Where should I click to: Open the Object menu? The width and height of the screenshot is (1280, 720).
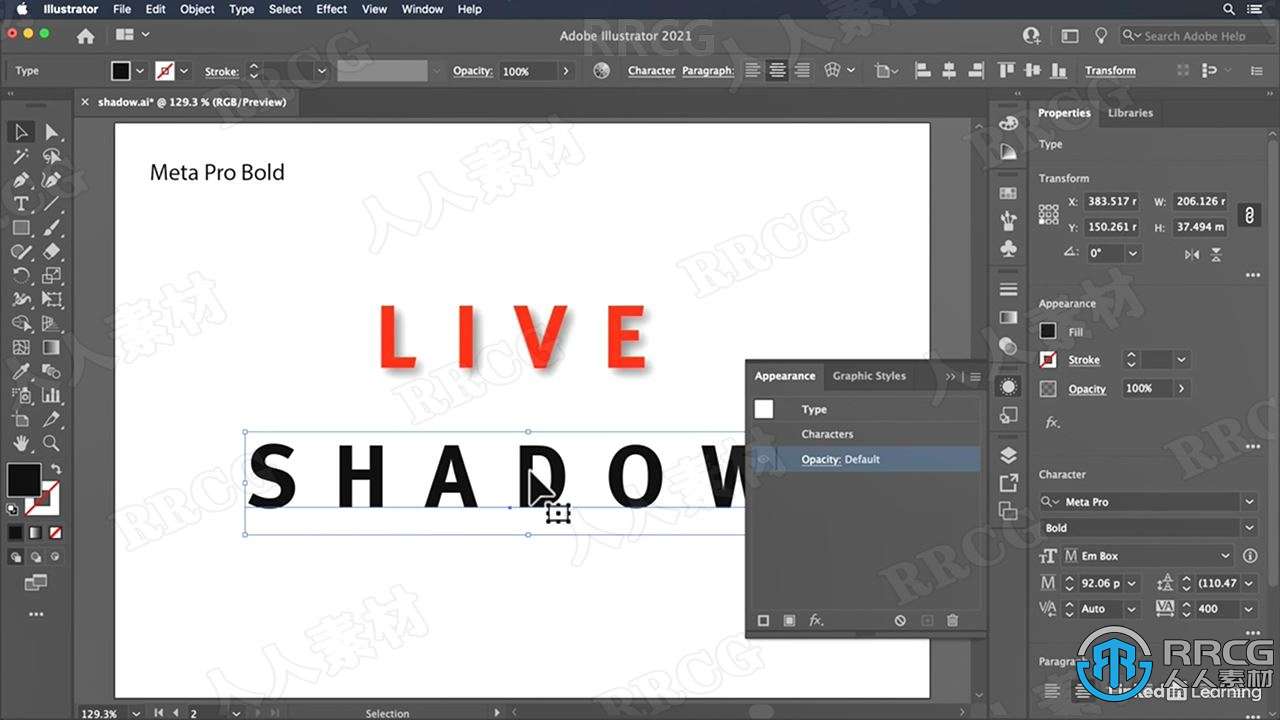pyautogui.click(x=197, y=9)
